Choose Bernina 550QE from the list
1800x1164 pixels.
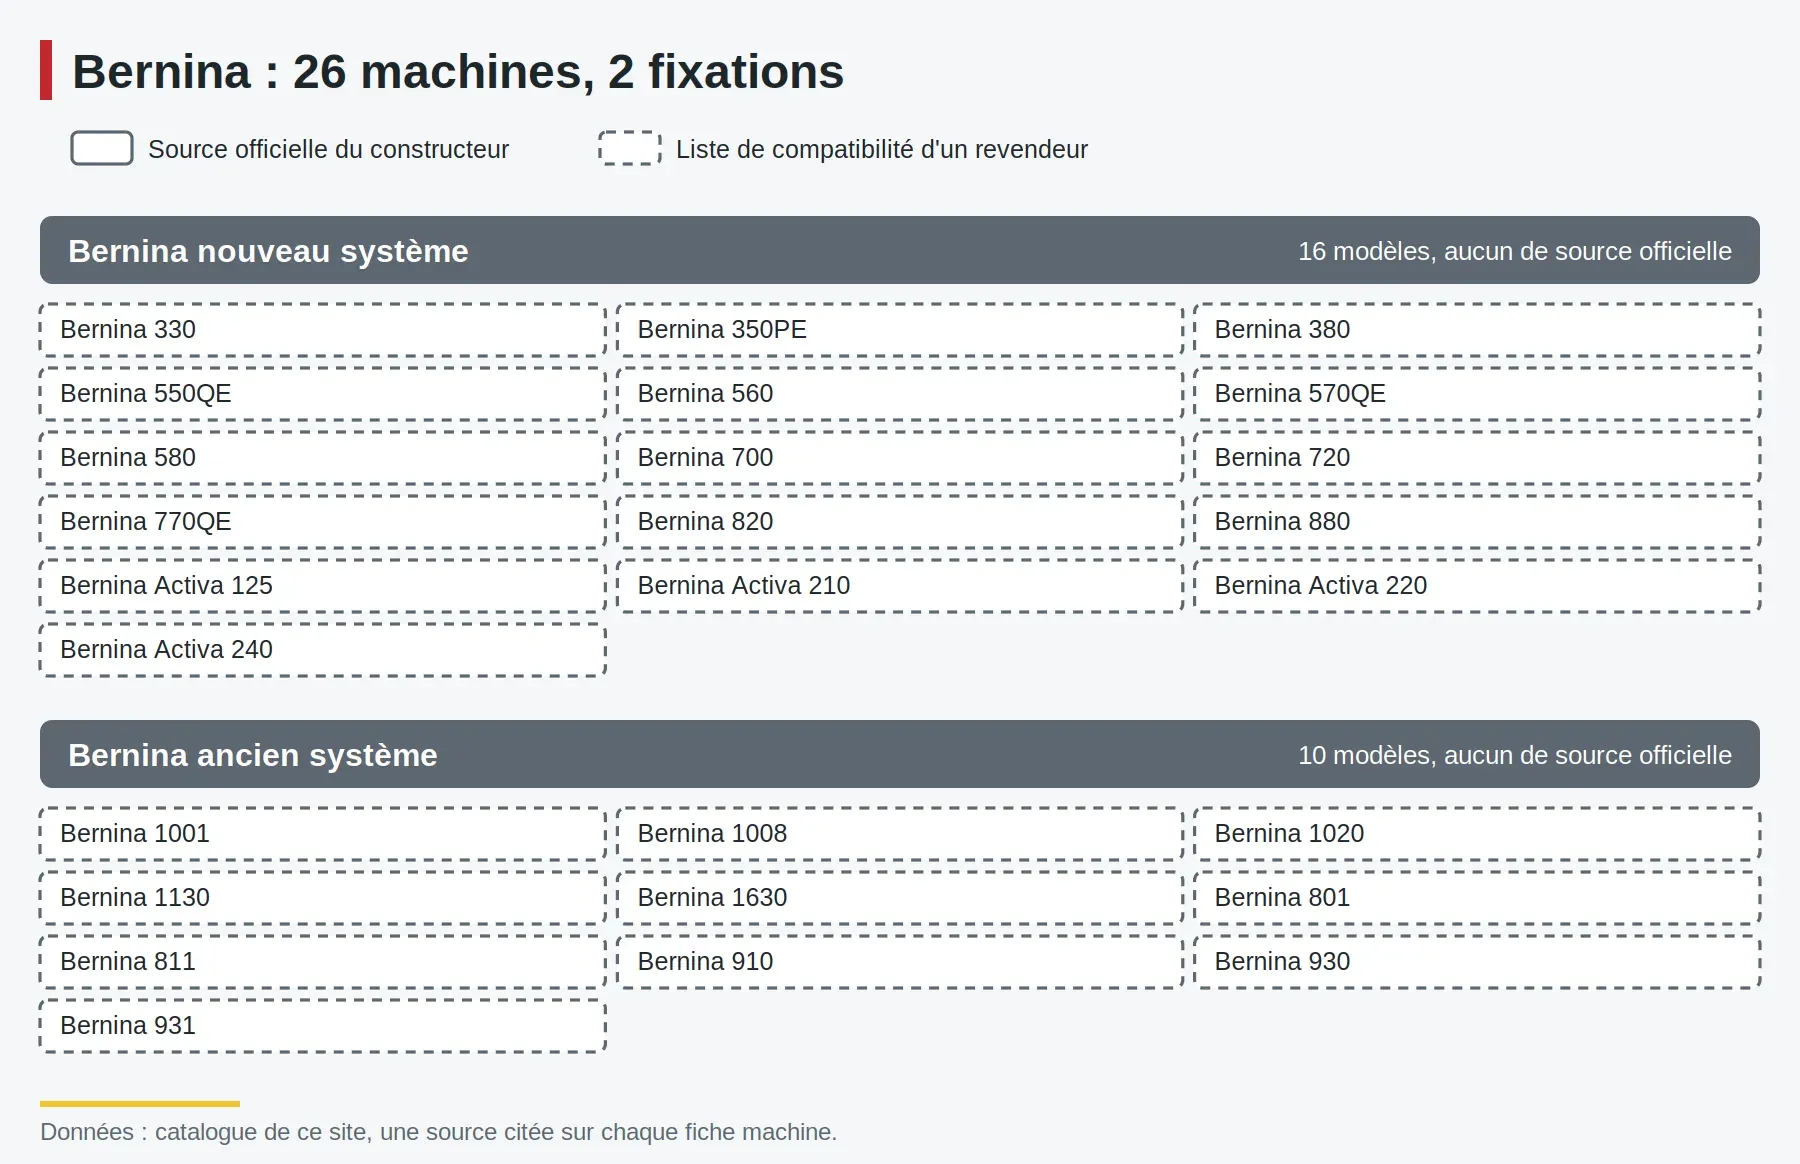tap(323, 394)
